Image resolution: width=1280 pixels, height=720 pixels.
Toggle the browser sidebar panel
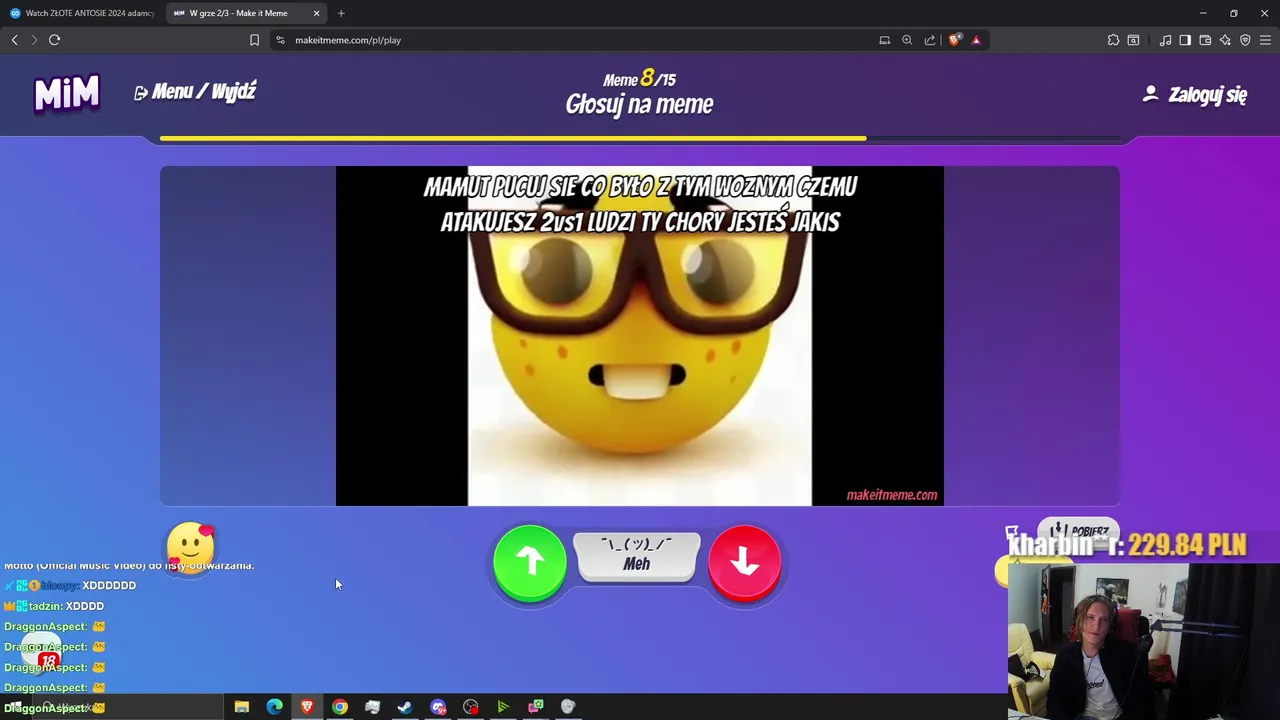tap(1185, 40)
